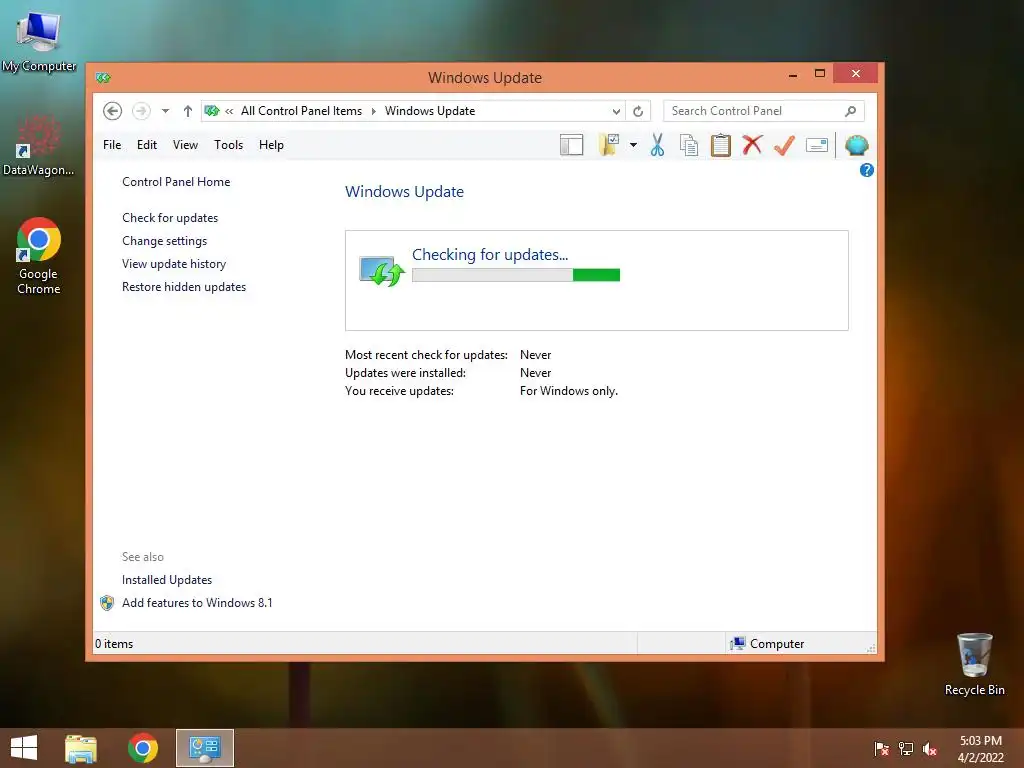Expand the breadcrumb arrow after All Control Panel Items
1024x768 pixels.
coord(374,111)
